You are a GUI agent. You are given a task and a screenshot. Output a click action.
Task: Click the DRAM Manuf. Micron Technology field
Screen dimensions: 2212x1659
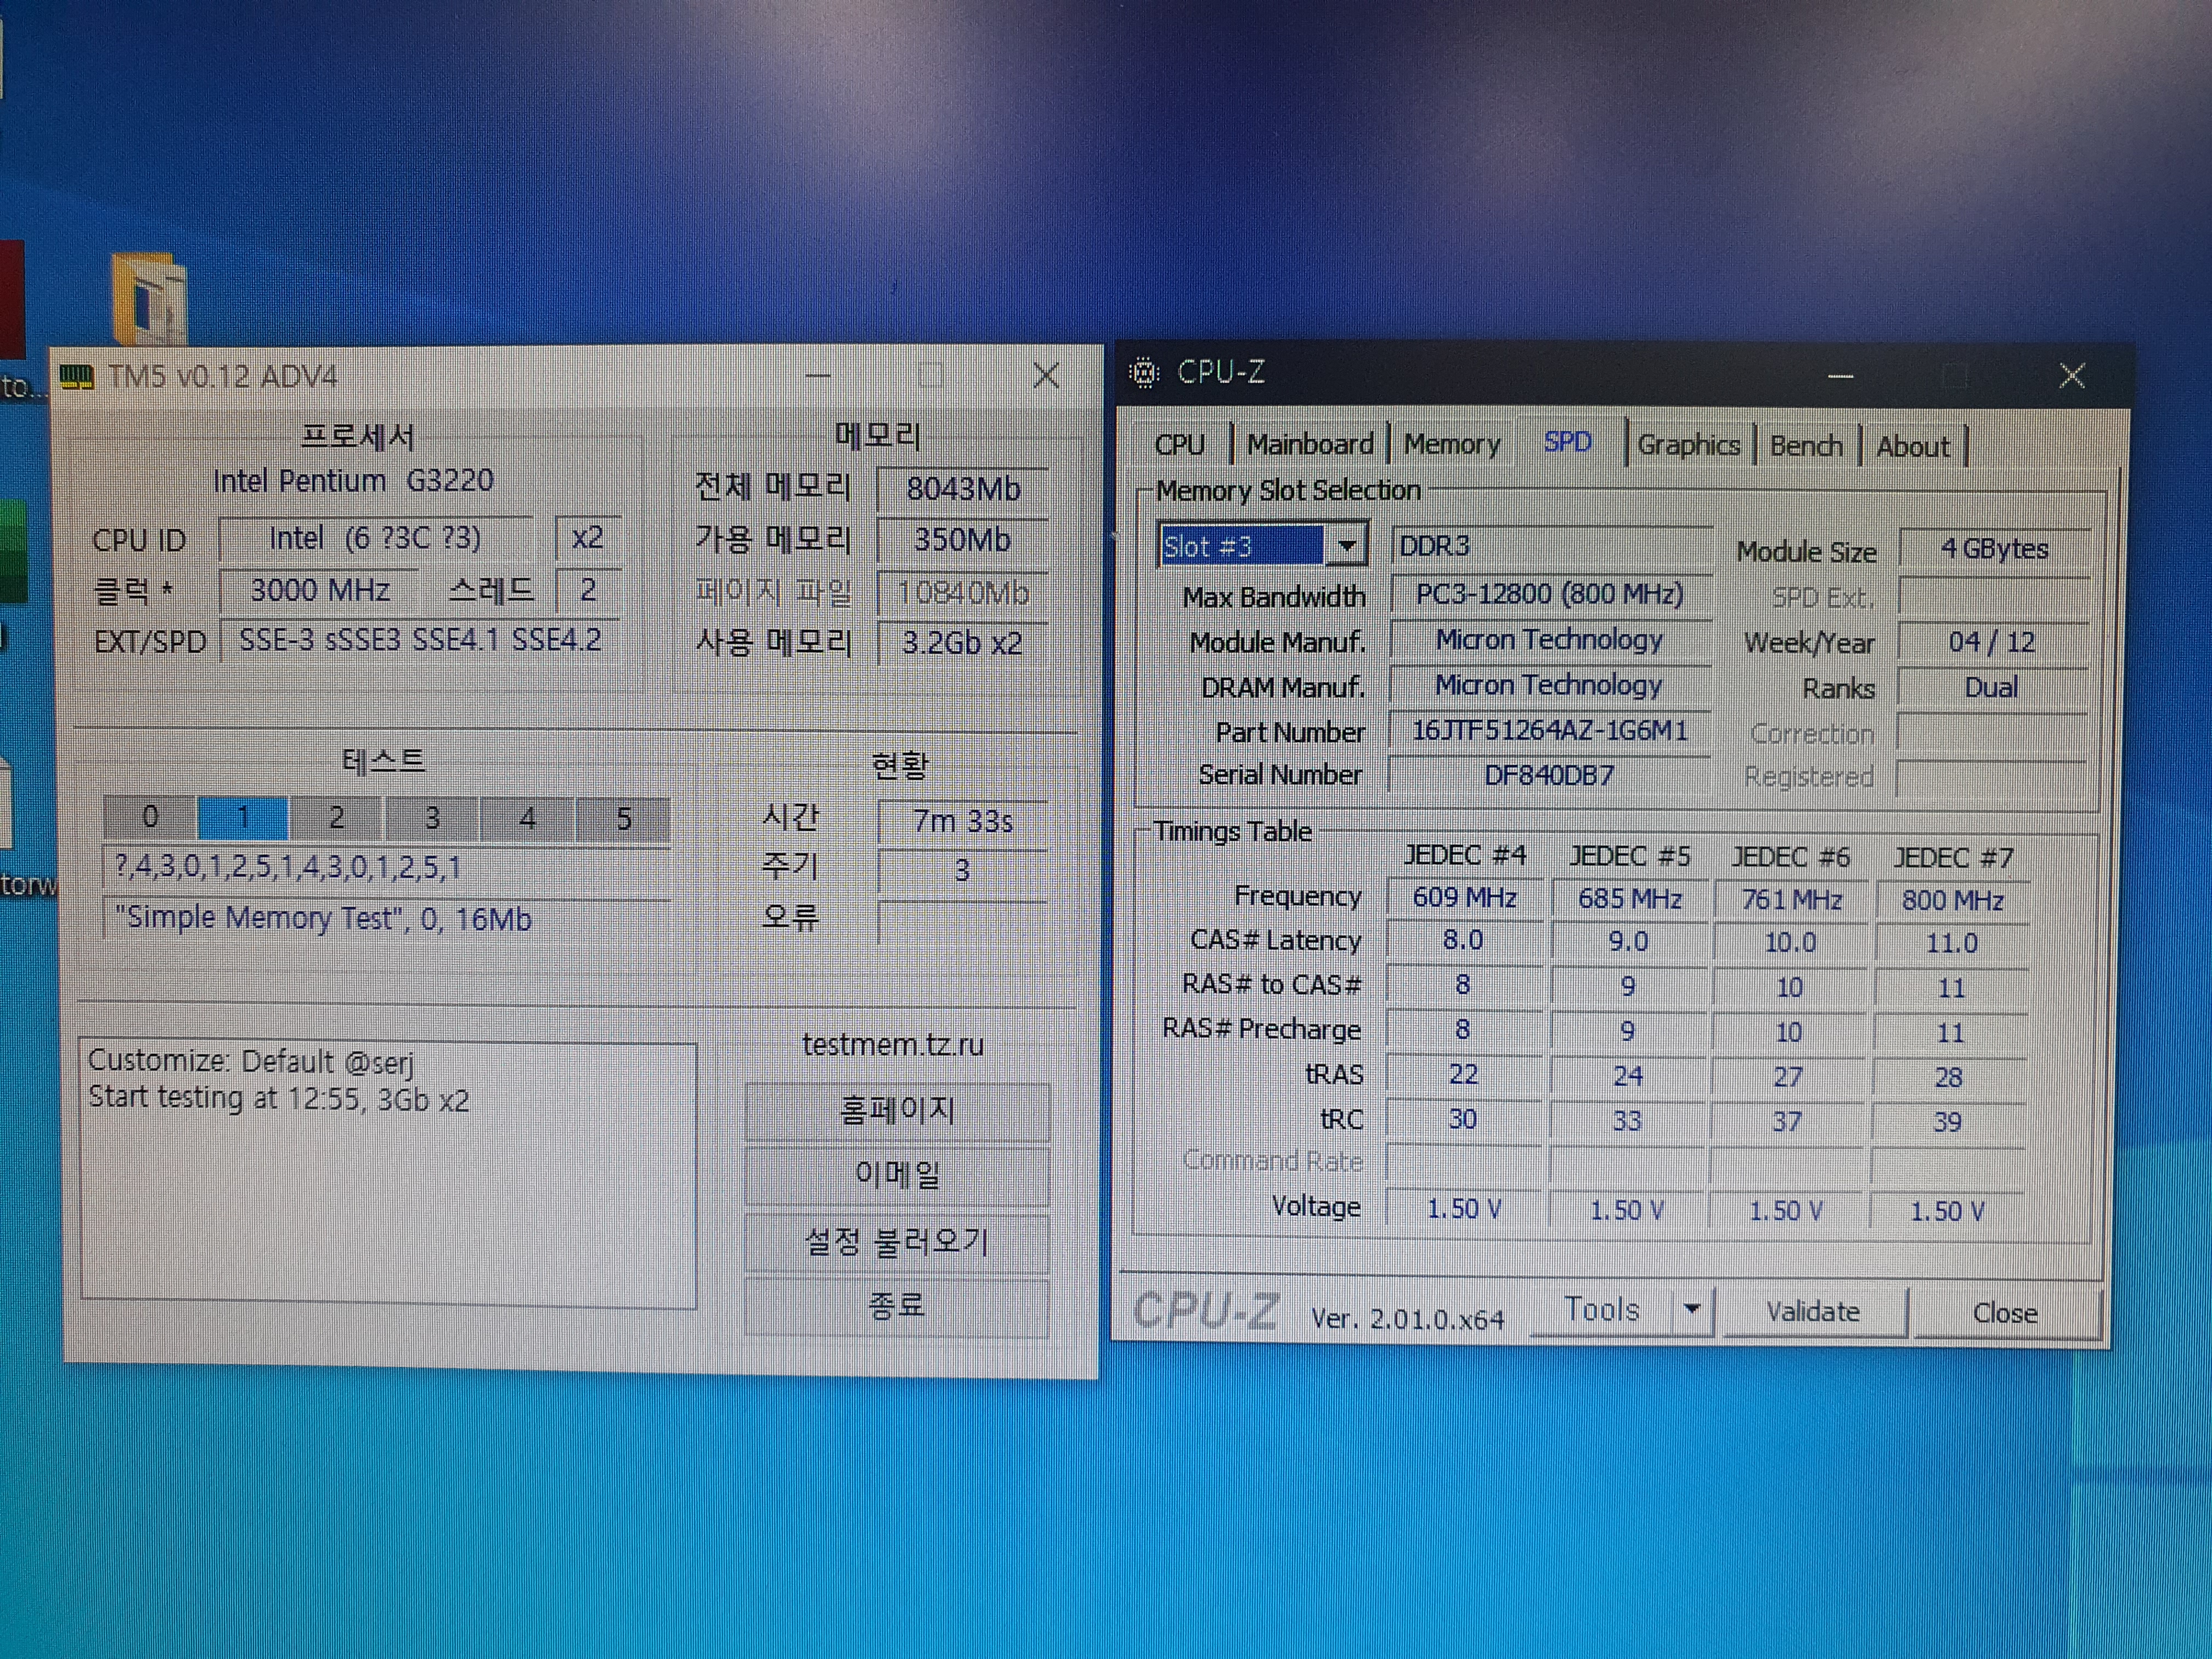[1551, 685]
